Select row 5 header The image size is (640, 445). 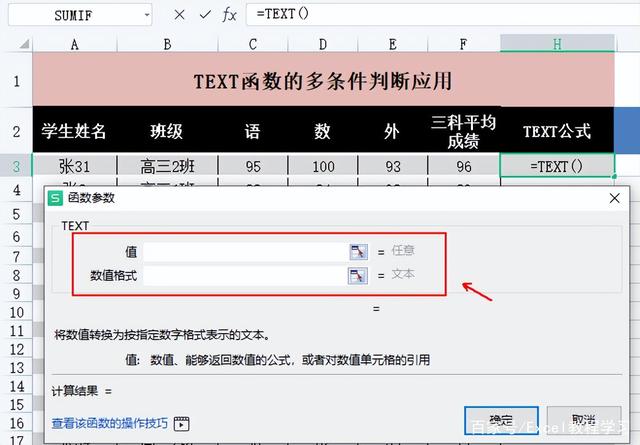click(16, 214)
